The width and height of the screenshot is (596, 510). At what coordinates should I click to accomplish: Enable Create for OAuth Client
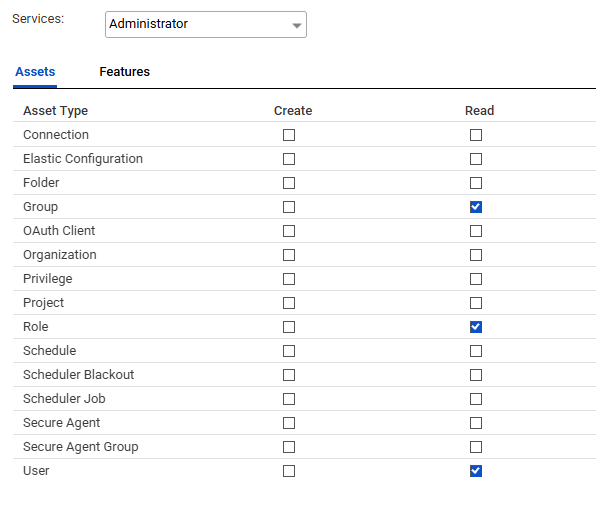tap(289, 231)
